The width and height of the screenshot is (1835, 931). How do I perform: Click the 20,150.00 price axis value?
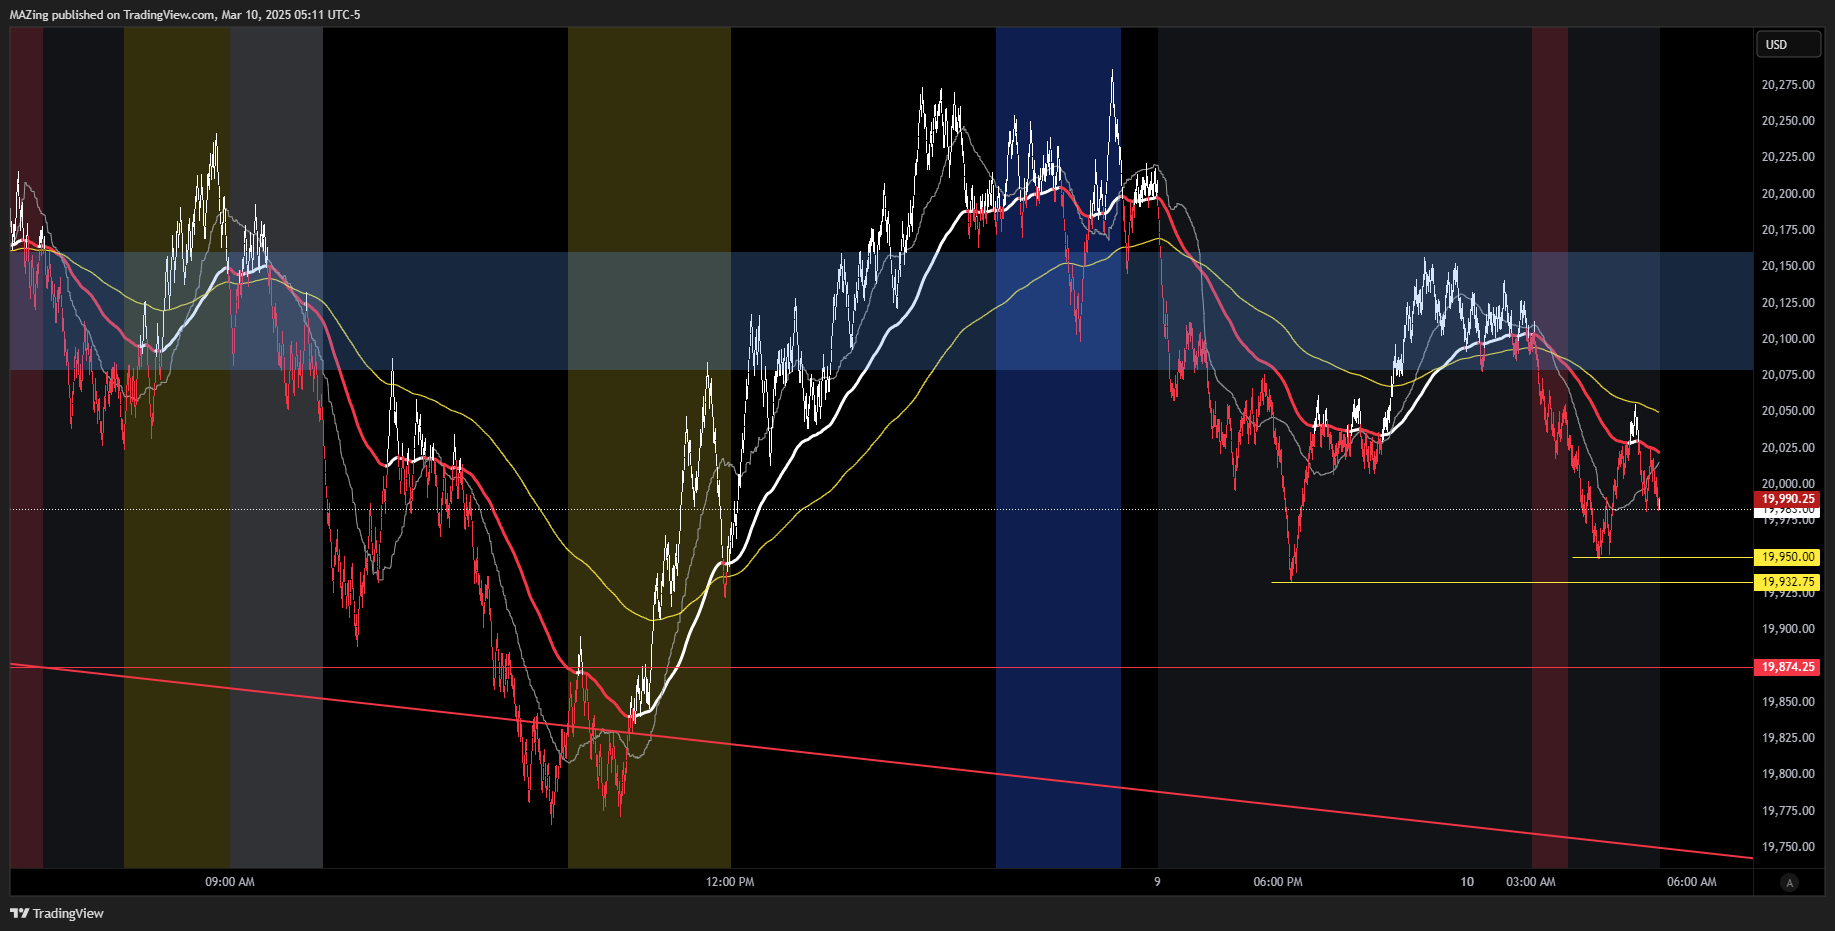1788,266
